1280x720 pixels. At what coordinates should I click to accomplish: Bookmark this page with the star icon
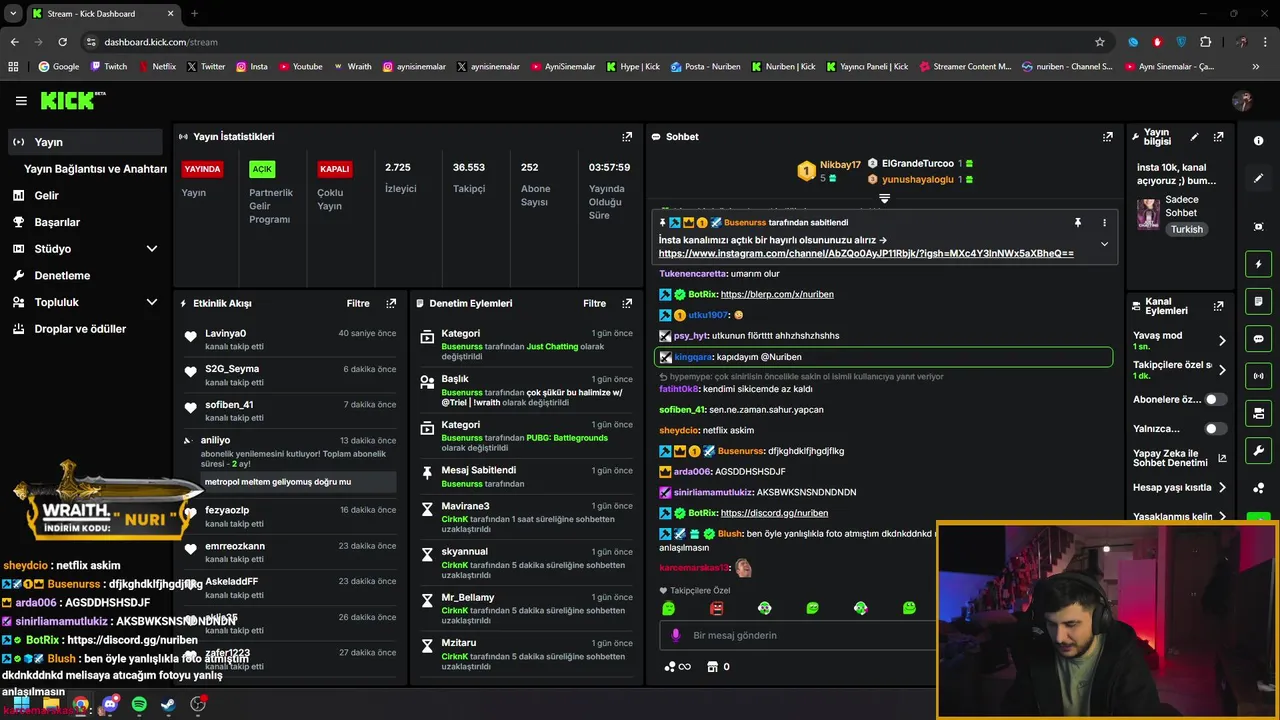[1100, 42]
